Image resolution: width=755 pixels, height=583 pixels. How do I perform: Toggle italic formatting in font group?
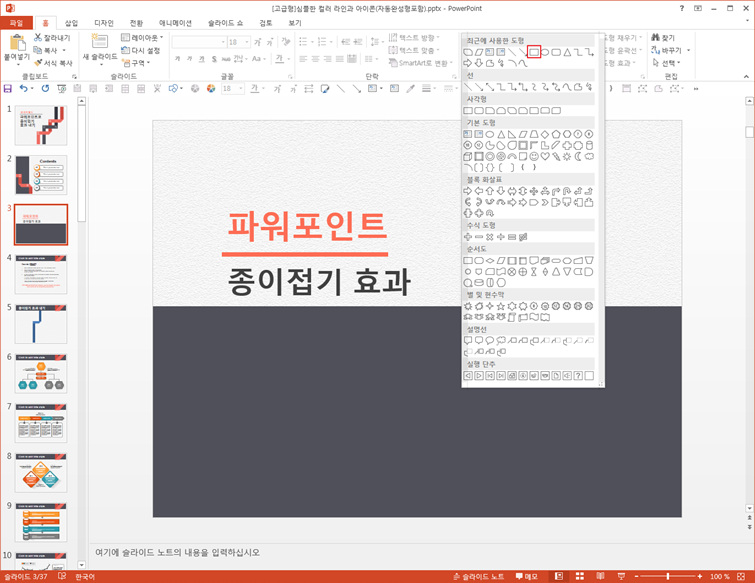tap(189, 59)
